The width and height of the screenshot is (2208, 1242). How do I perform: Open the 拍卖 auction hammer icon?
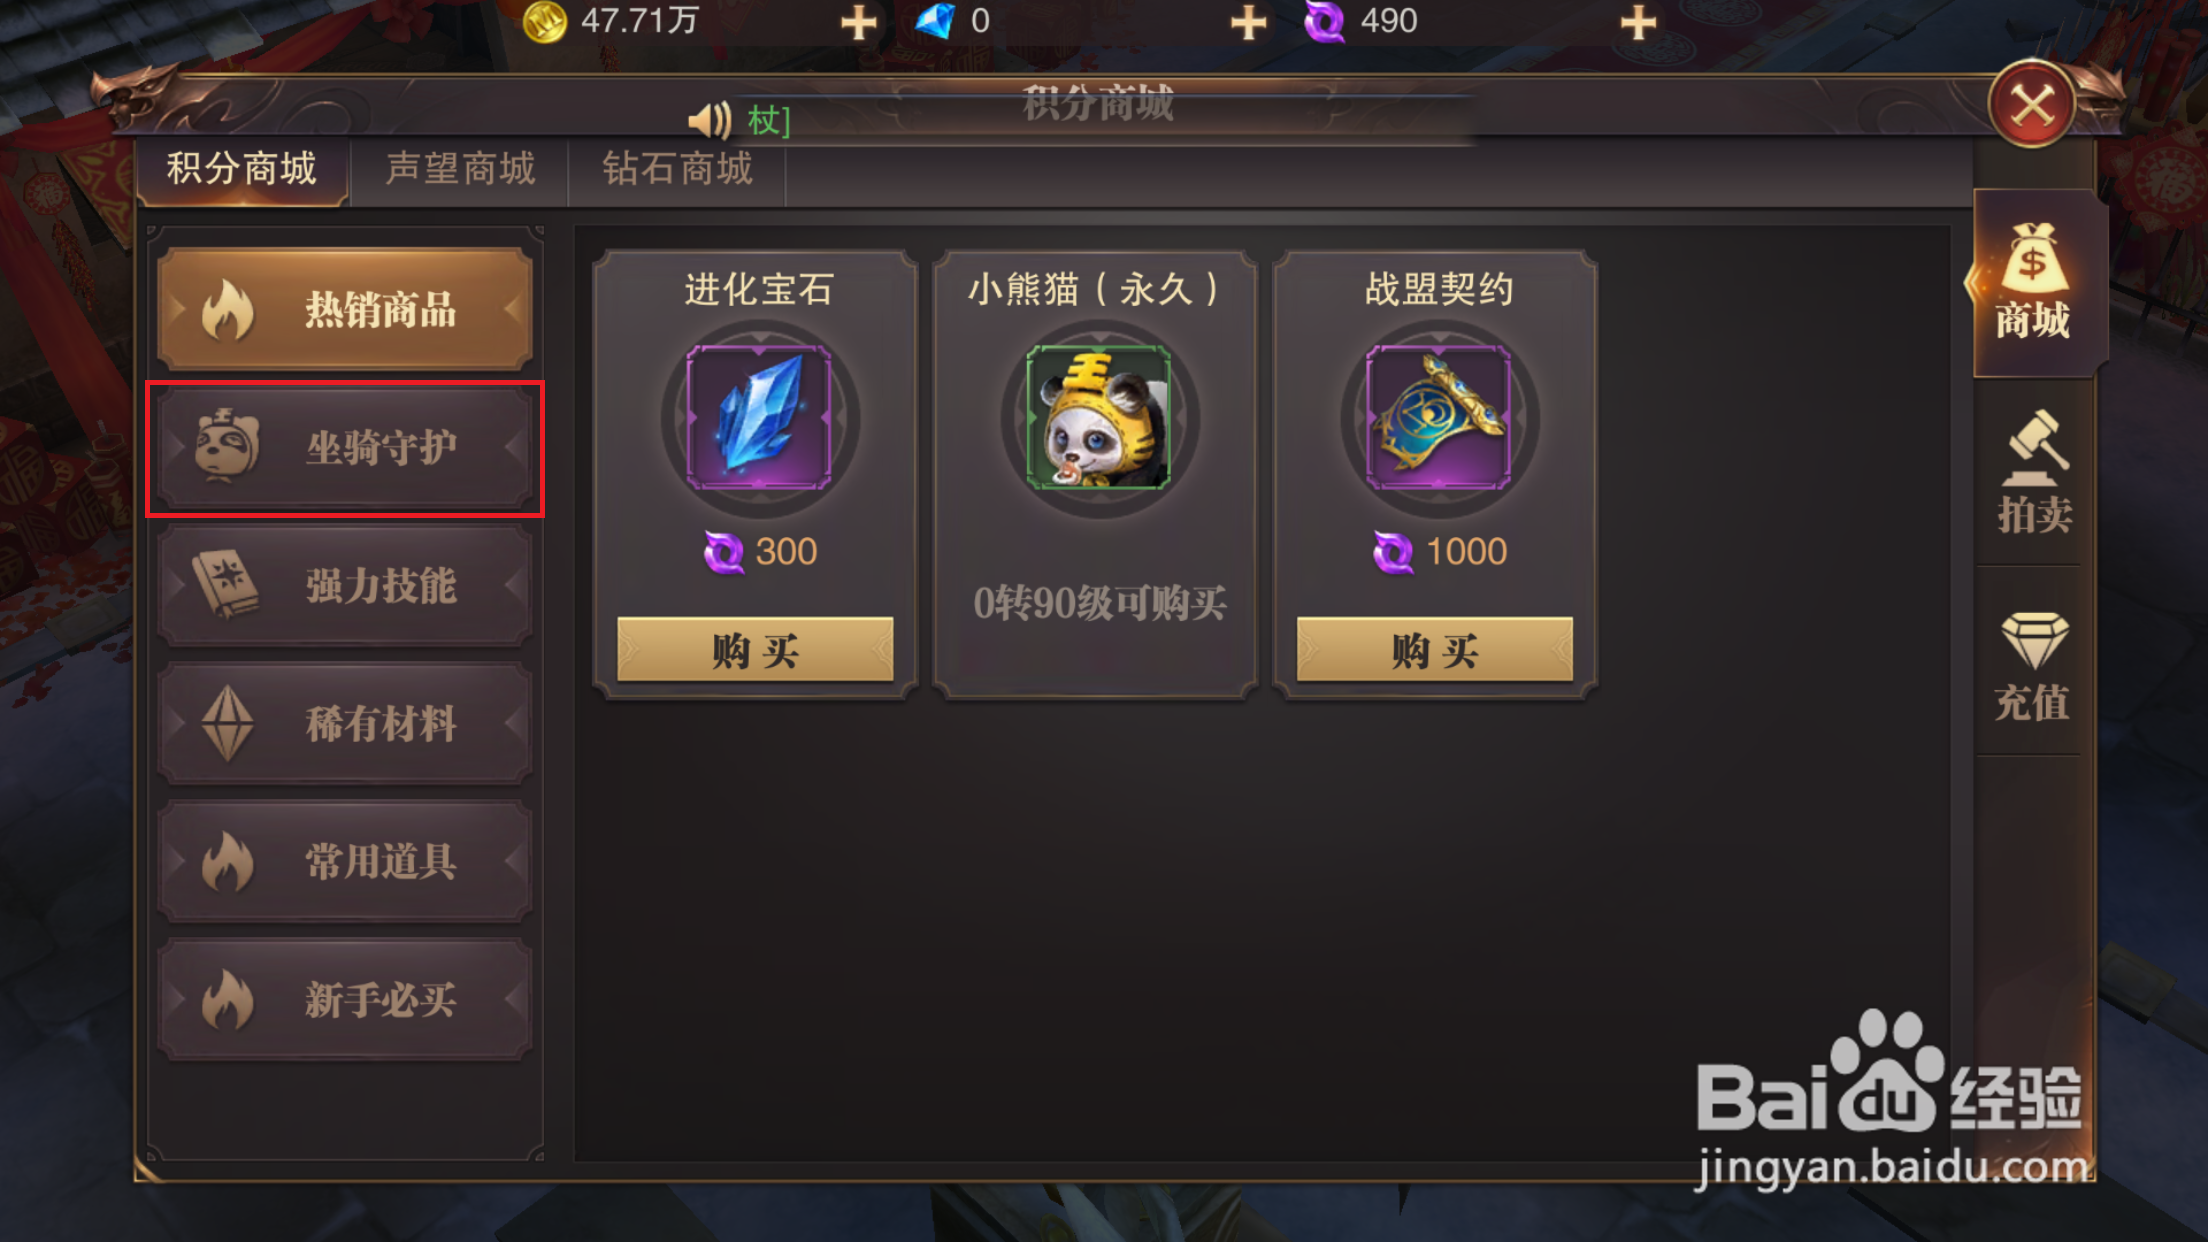tap(2034, 471)
